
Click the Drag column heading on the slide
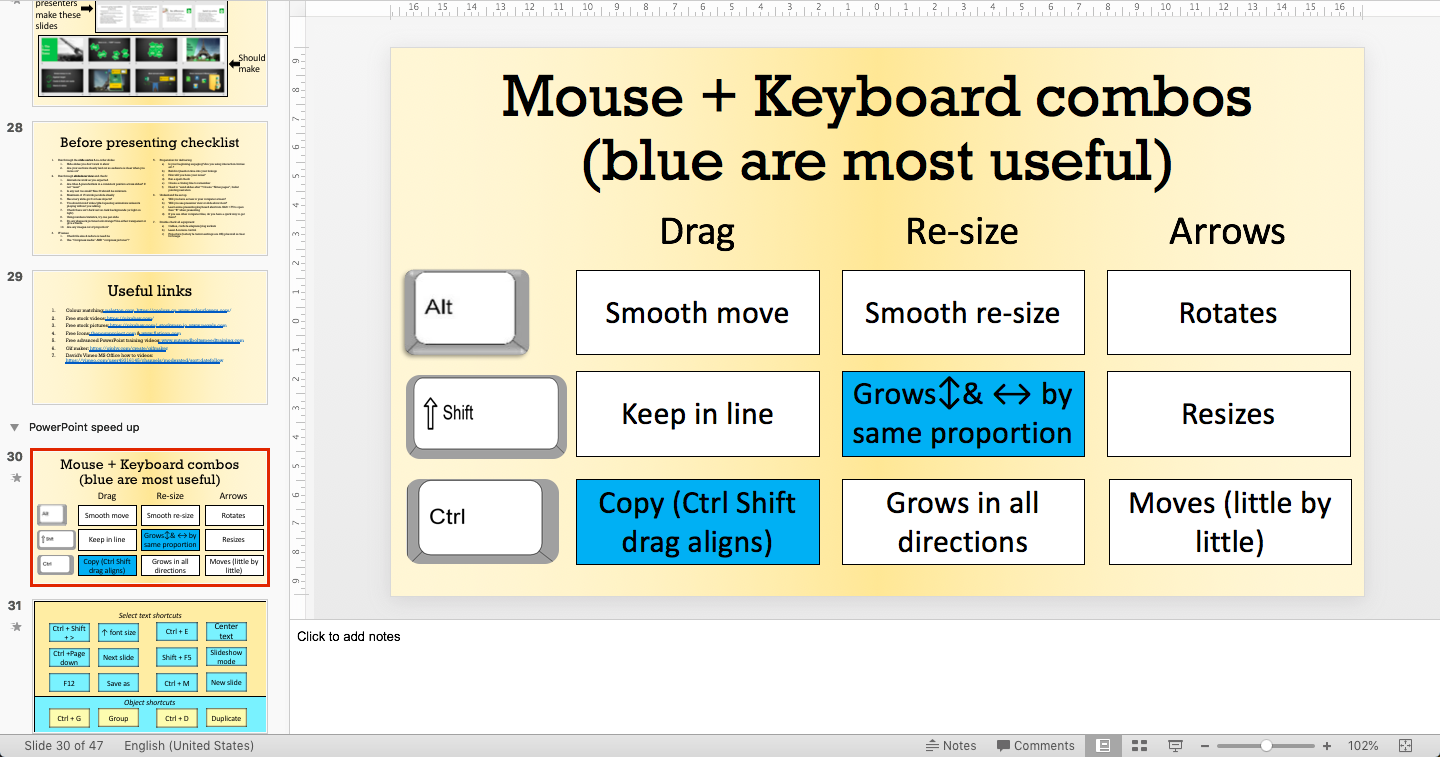tap(697, 232)
